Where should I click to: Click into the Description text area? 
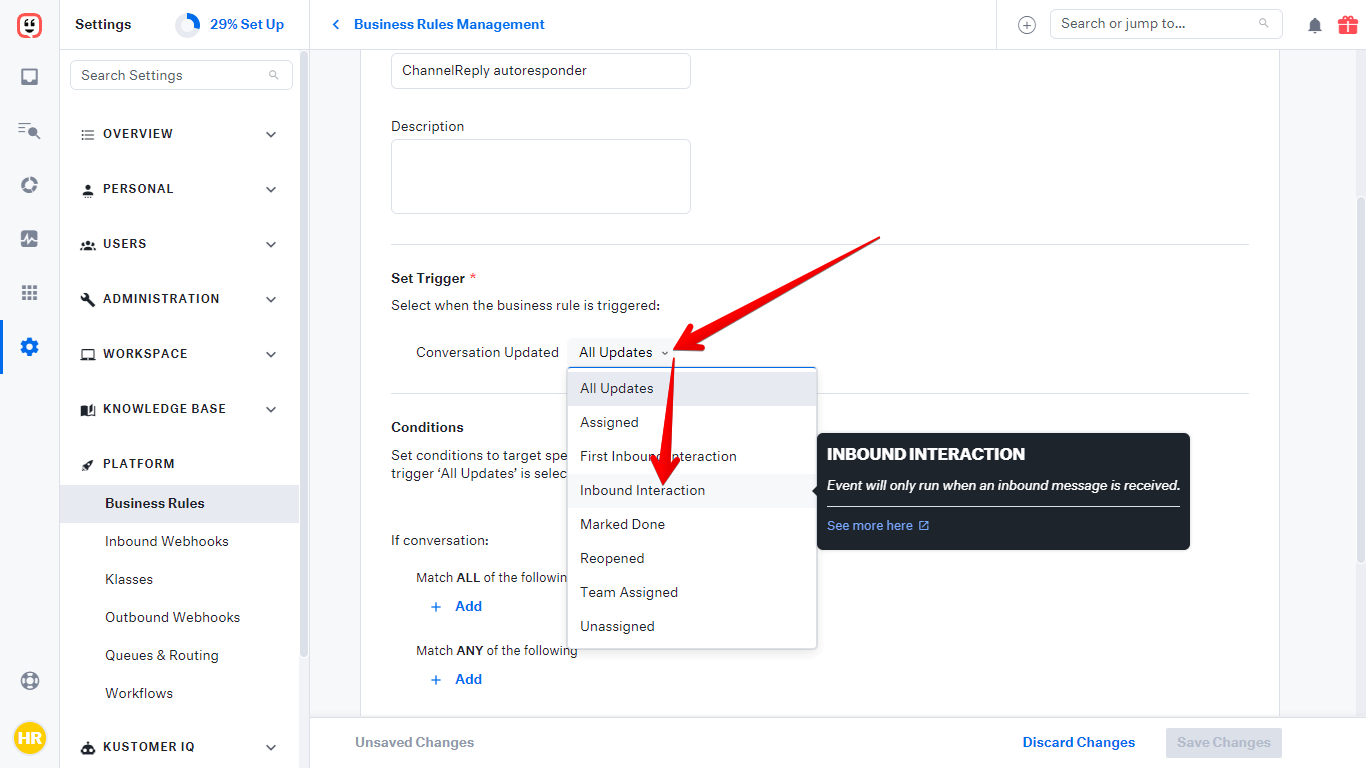coord(541,176)
